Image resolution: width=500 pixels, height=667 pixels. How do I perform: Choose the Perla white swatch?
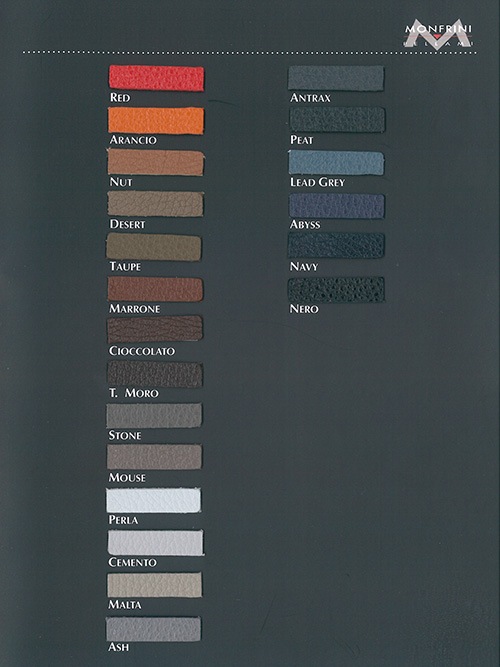[x=154, y=500]
